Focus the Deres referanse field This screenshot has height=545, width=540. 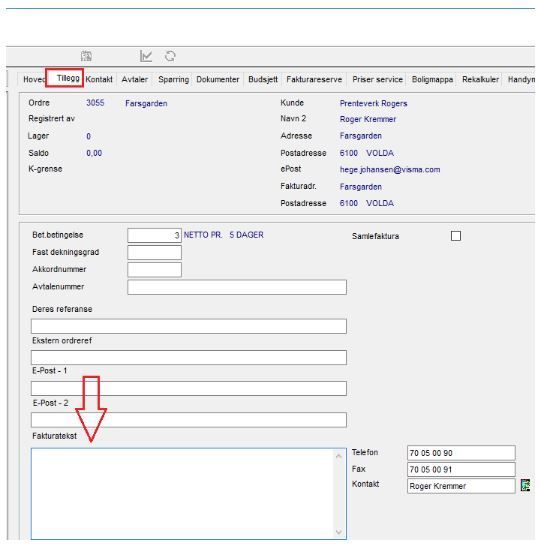click(189, 326)
